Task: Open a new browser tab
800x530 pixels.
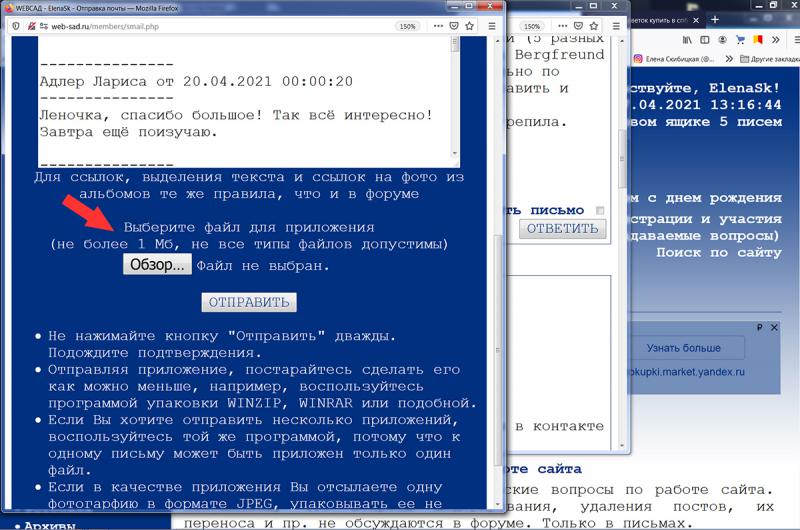Action: (x=714, y=18)
